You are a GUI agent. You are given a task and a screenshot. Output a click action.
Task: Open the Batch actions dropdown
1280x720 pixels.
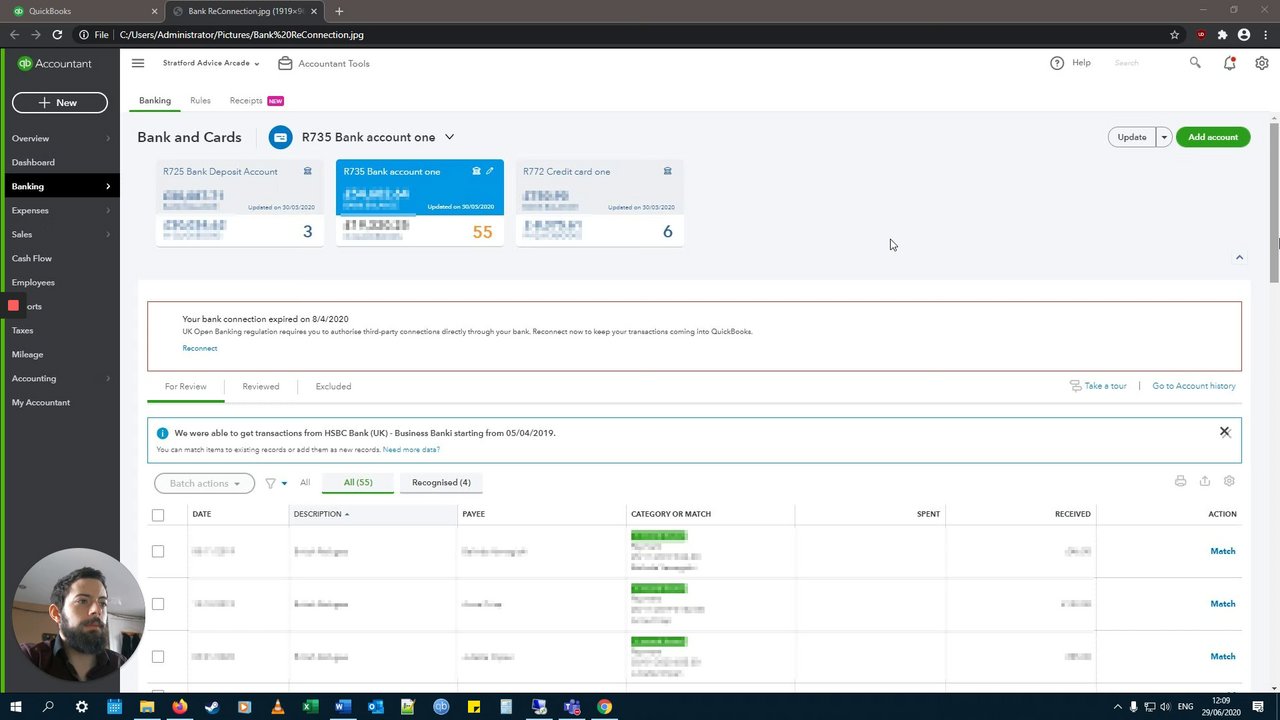tap(204, 483)
